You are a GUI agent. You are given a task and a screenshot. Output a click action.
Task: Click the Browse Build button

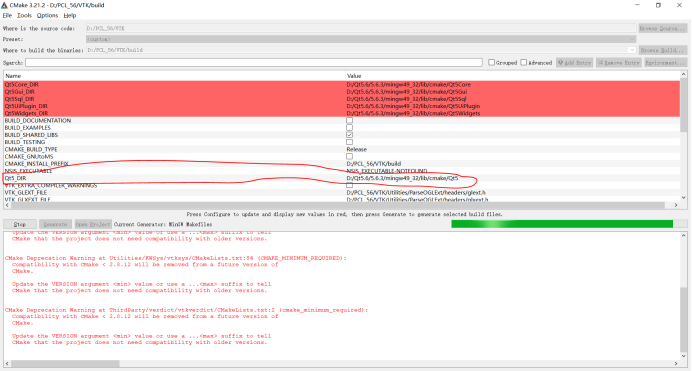(x=662, y=50)
